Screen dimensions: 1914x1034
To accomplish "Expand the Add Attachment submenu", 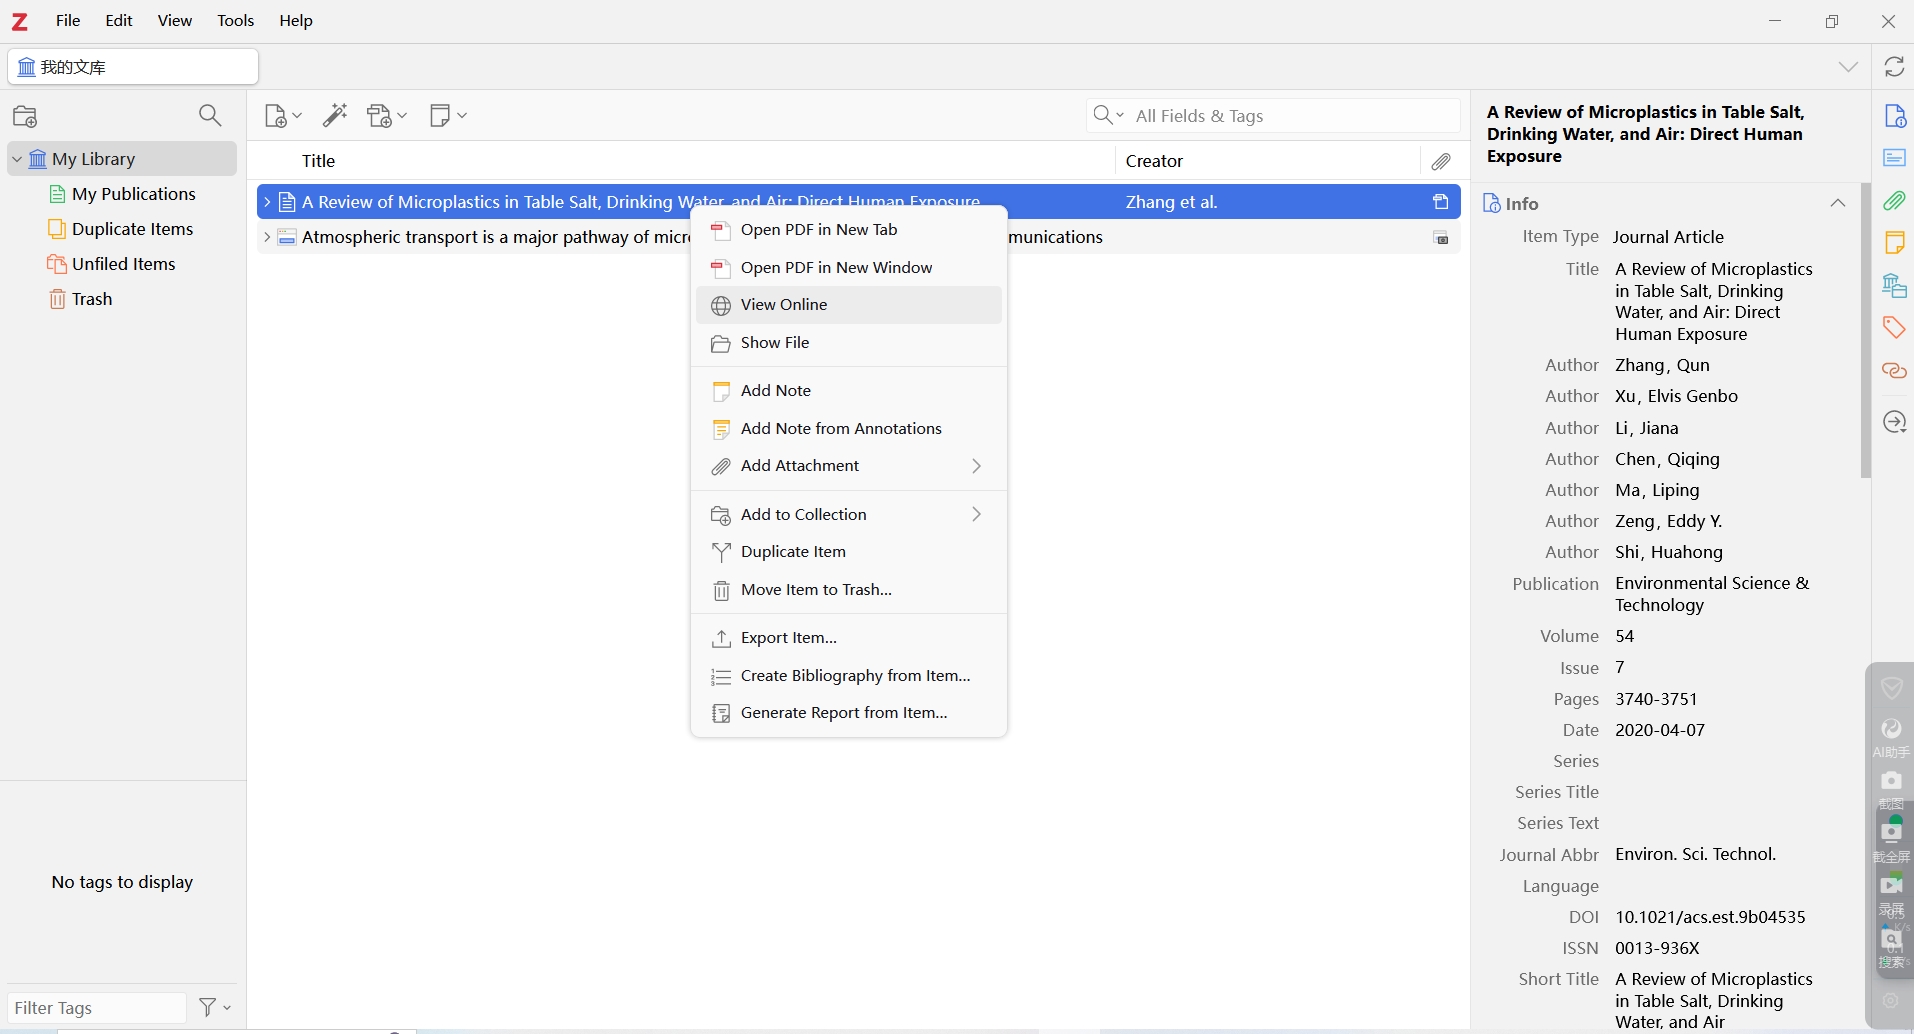I will click(849, 466).
